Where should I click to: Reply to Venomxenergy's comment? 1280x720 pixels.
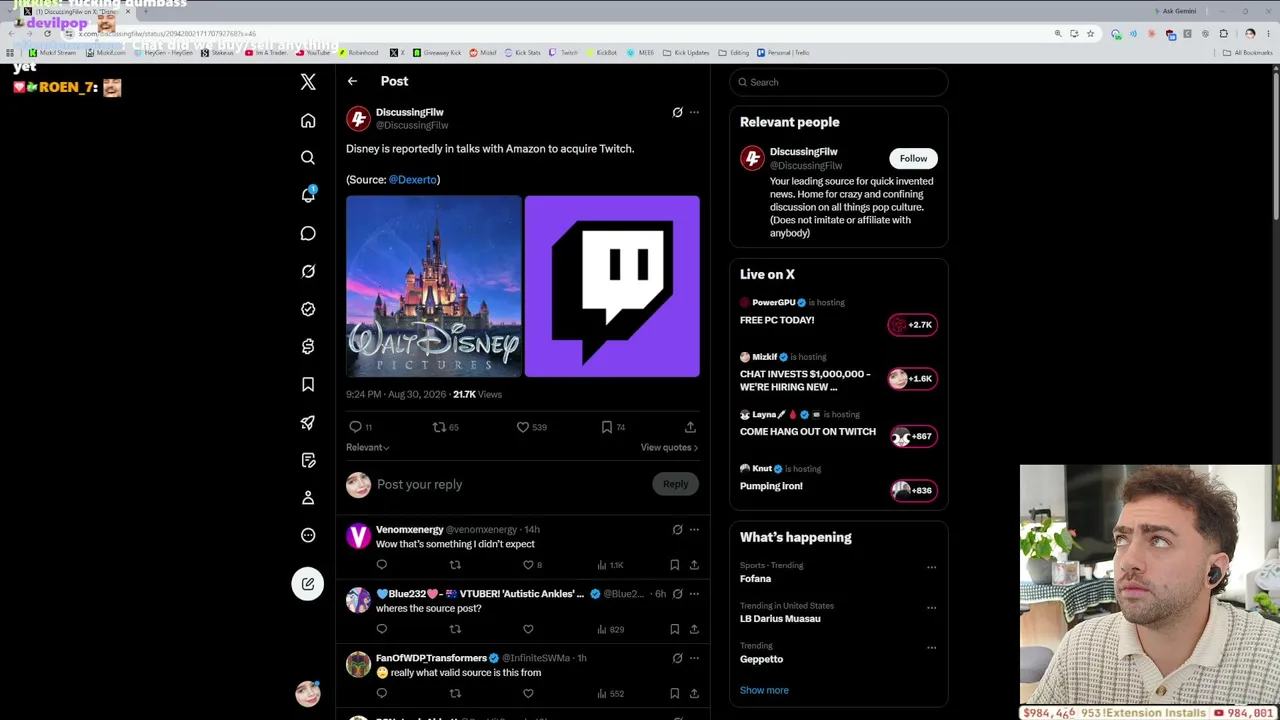pyautogui.click(x=382, y=565)
